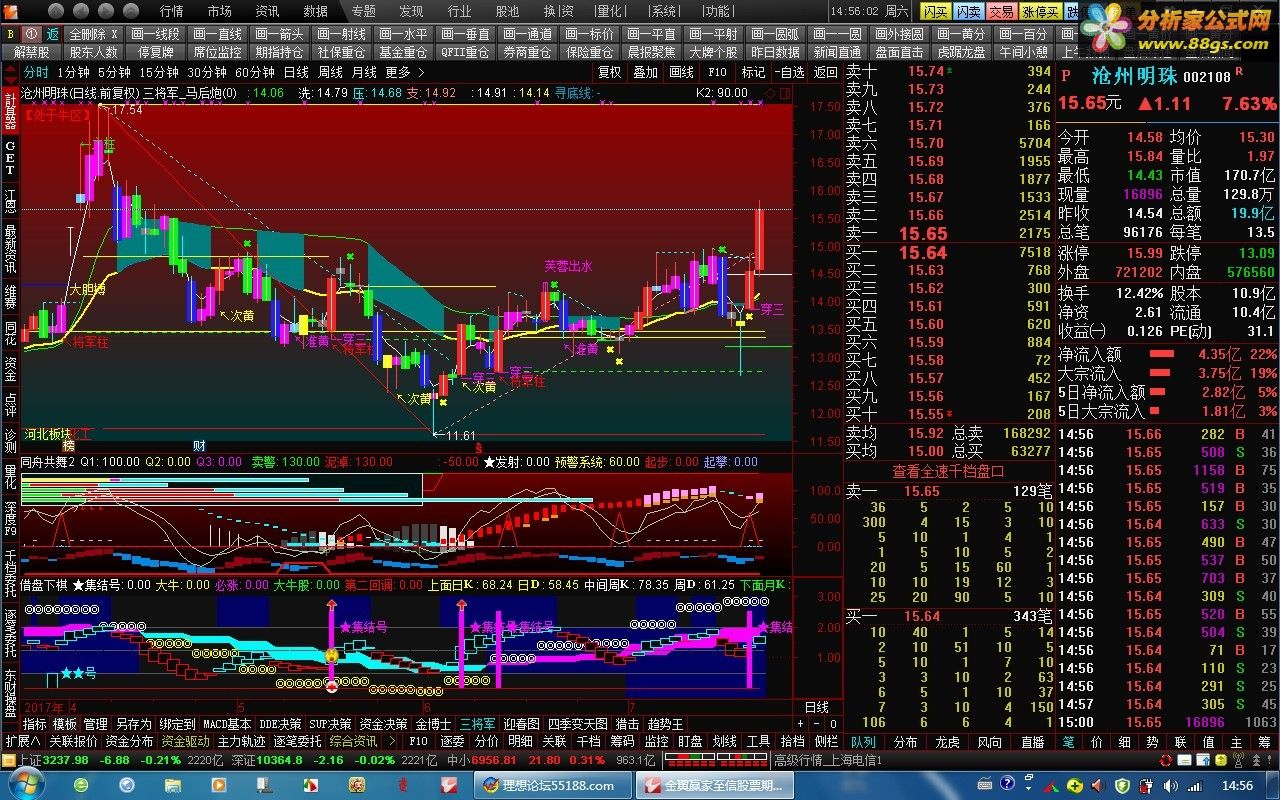
Task: Select the 笔 tab below the tick list
Action: pyautogui.click(x=1069, y=742)
